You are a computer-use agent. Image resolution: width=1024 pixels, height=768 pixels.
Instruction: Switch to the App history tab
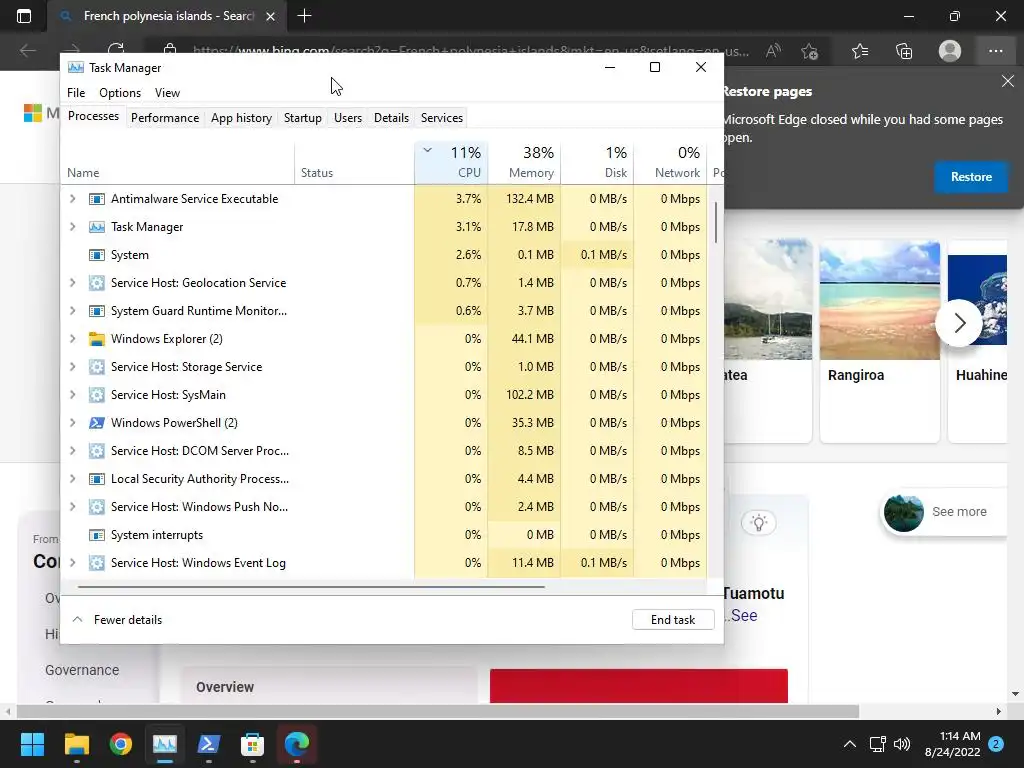pos(241,118)
